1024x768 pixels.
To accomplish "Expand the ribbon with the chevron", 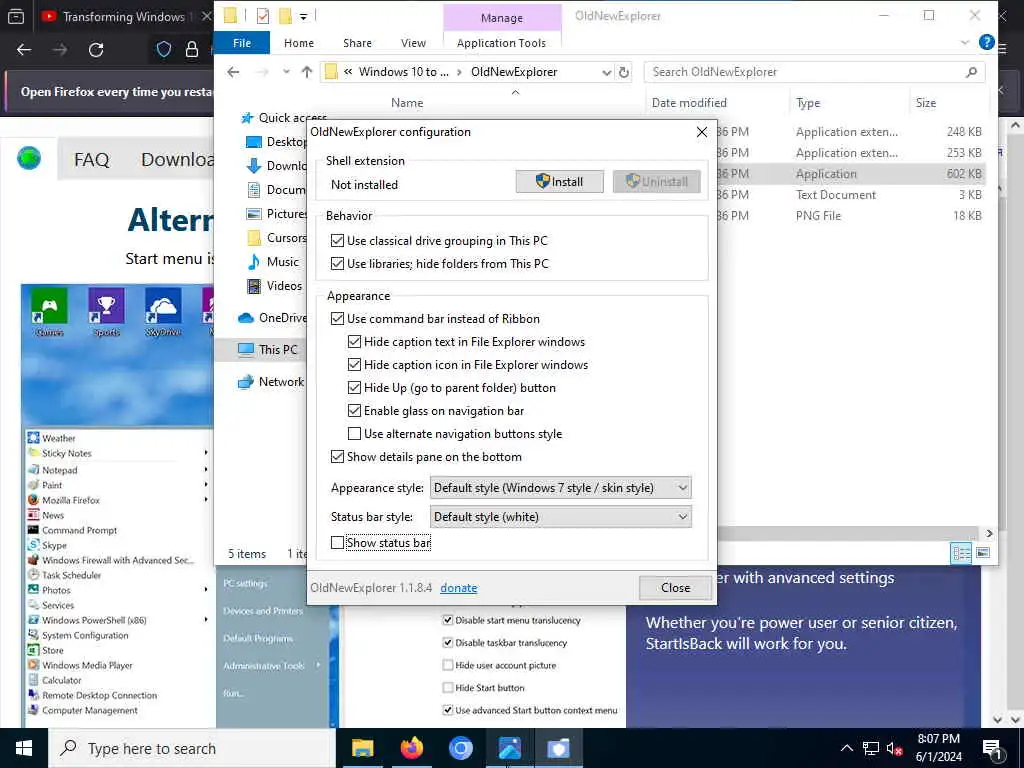I will pos(965,43).
